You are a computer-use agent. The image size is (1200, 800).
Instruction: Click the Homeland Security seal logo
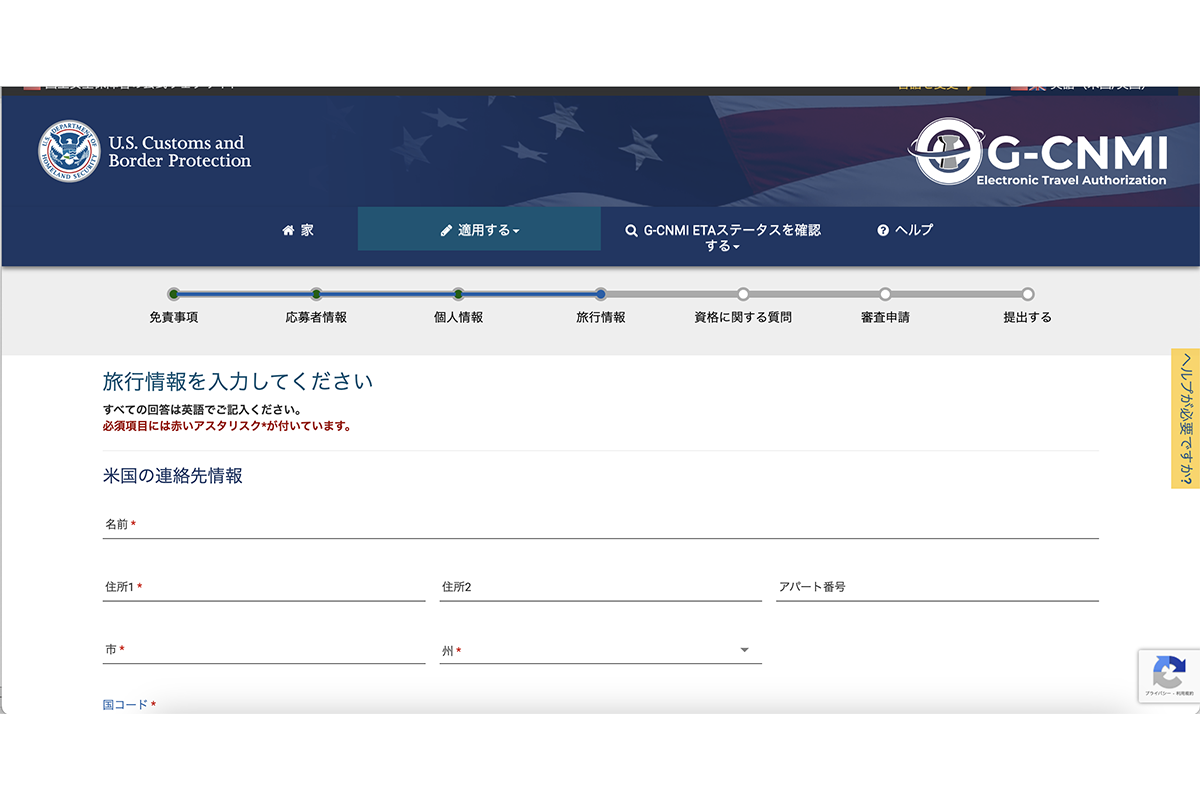[x=69, y=152]
